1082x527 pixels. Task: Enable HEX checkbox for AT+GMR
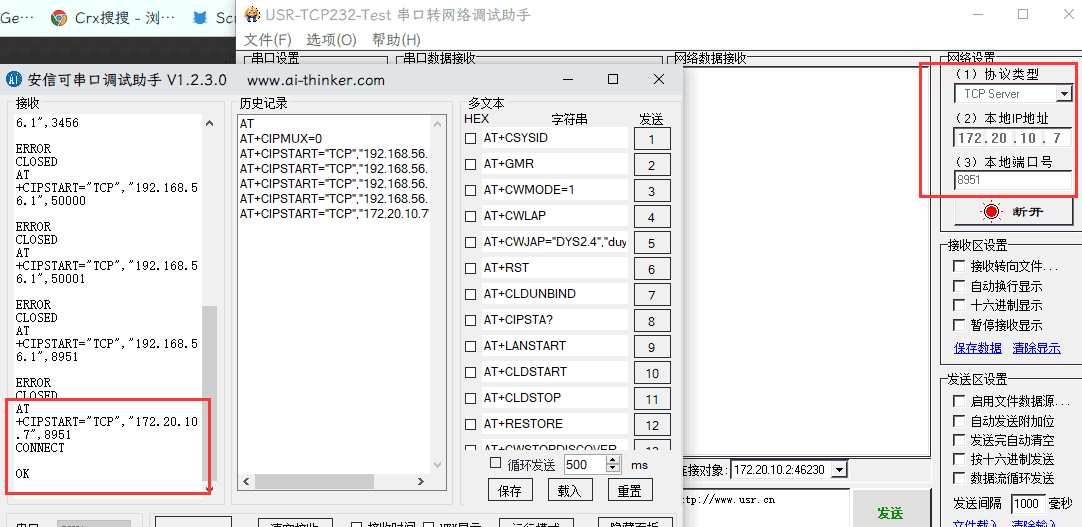(471, 164)
